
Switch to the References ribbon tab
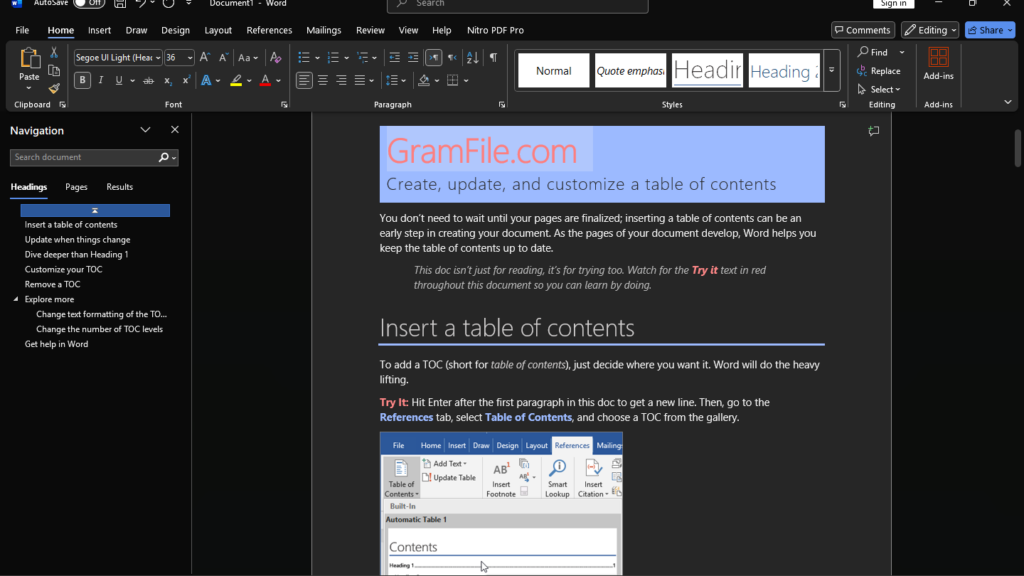click(269, 30)
